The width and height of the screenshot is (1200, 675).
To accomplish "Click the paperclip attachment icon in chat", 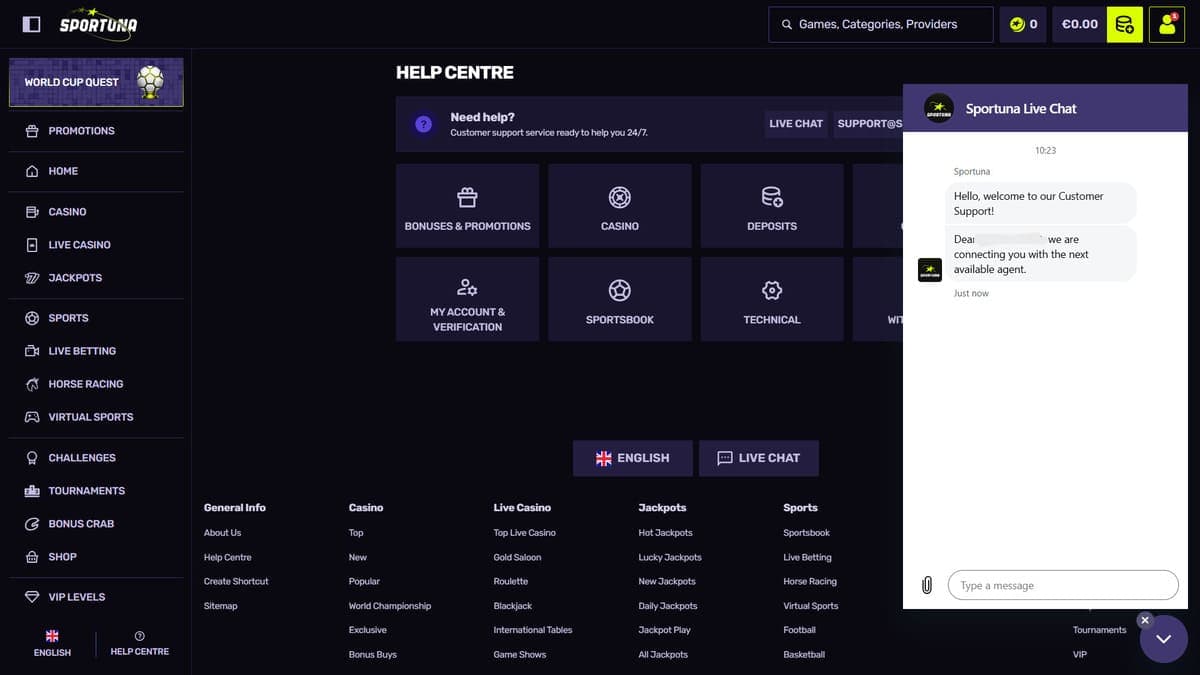I will pos(927,585).
